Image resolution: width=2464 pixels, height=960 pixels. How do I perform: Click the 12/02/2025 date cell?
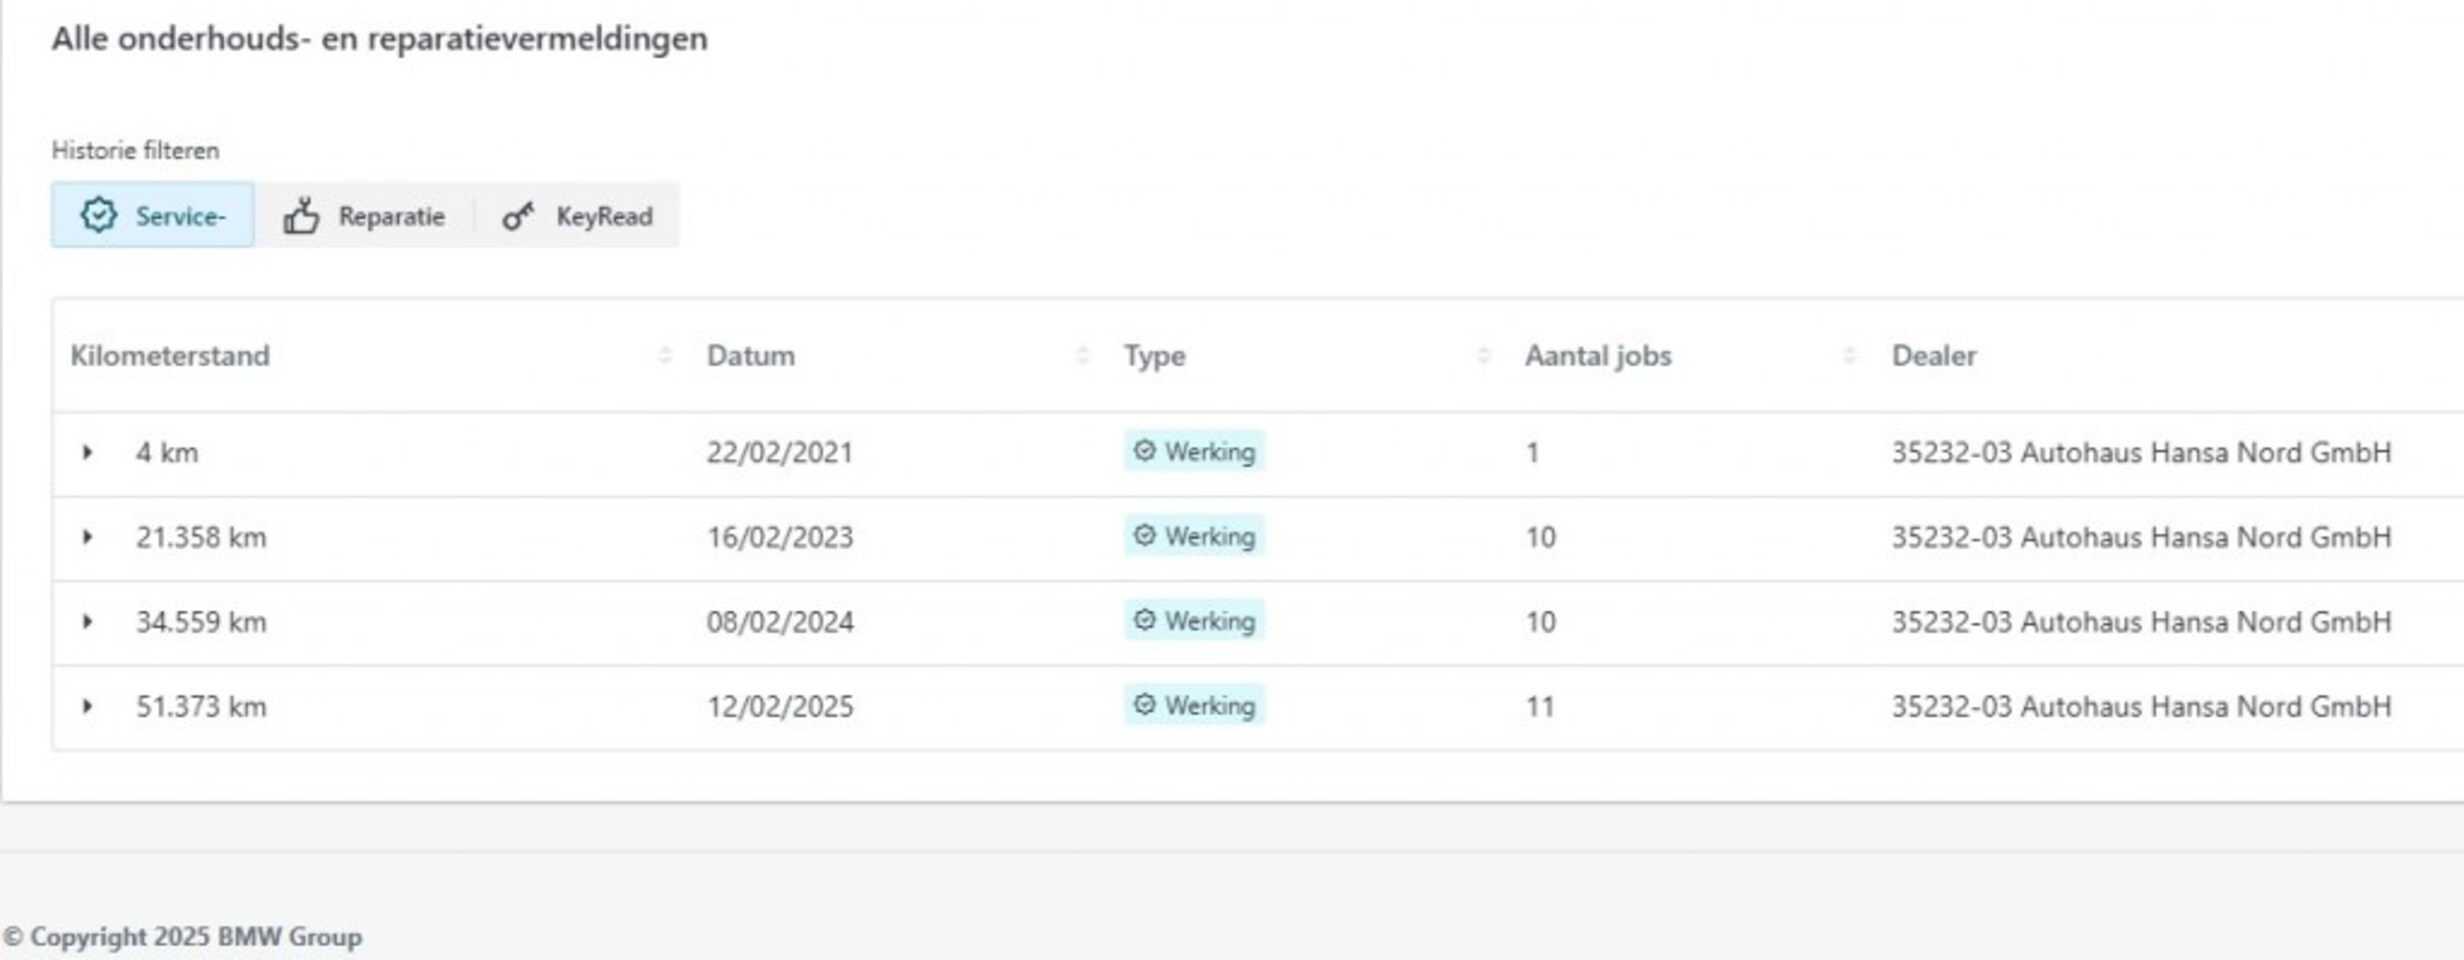point(780,707)
